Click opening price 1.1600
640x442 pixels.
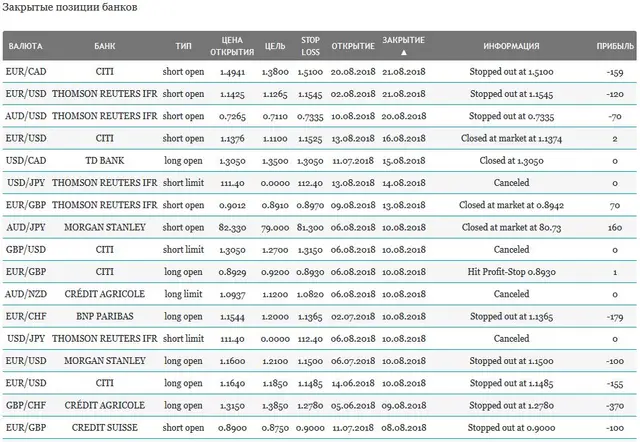232,361
